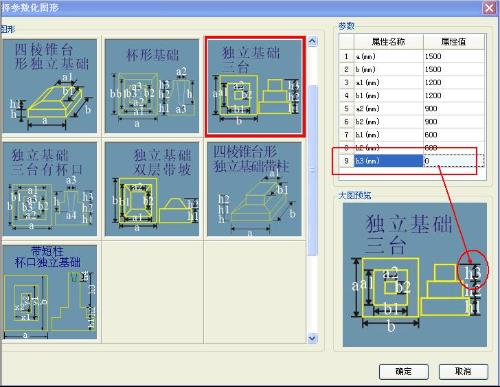Confirm with the 确定 button
Image resolution: width=500 pixels, height=387 pixels.
[404, 371]
